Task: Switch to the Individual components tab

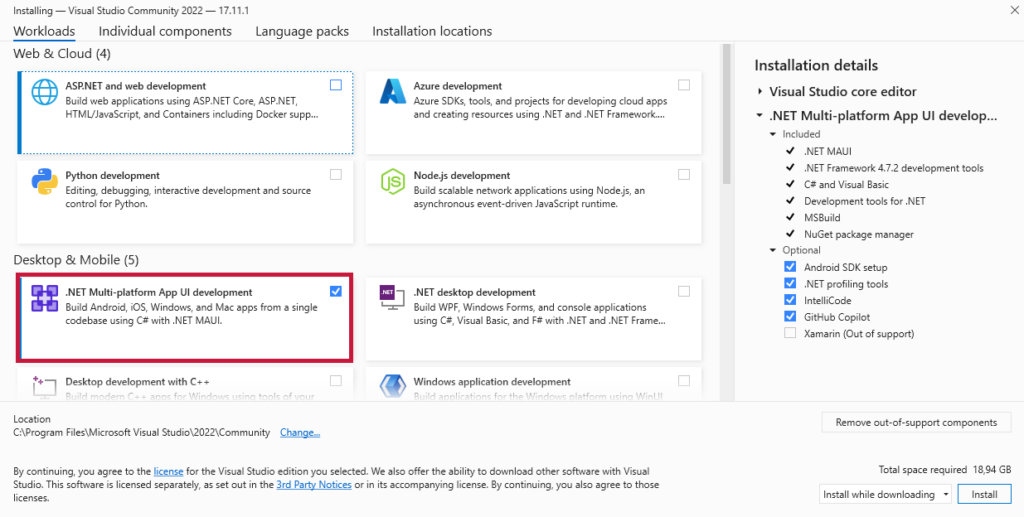Action: tap(165, 31)
